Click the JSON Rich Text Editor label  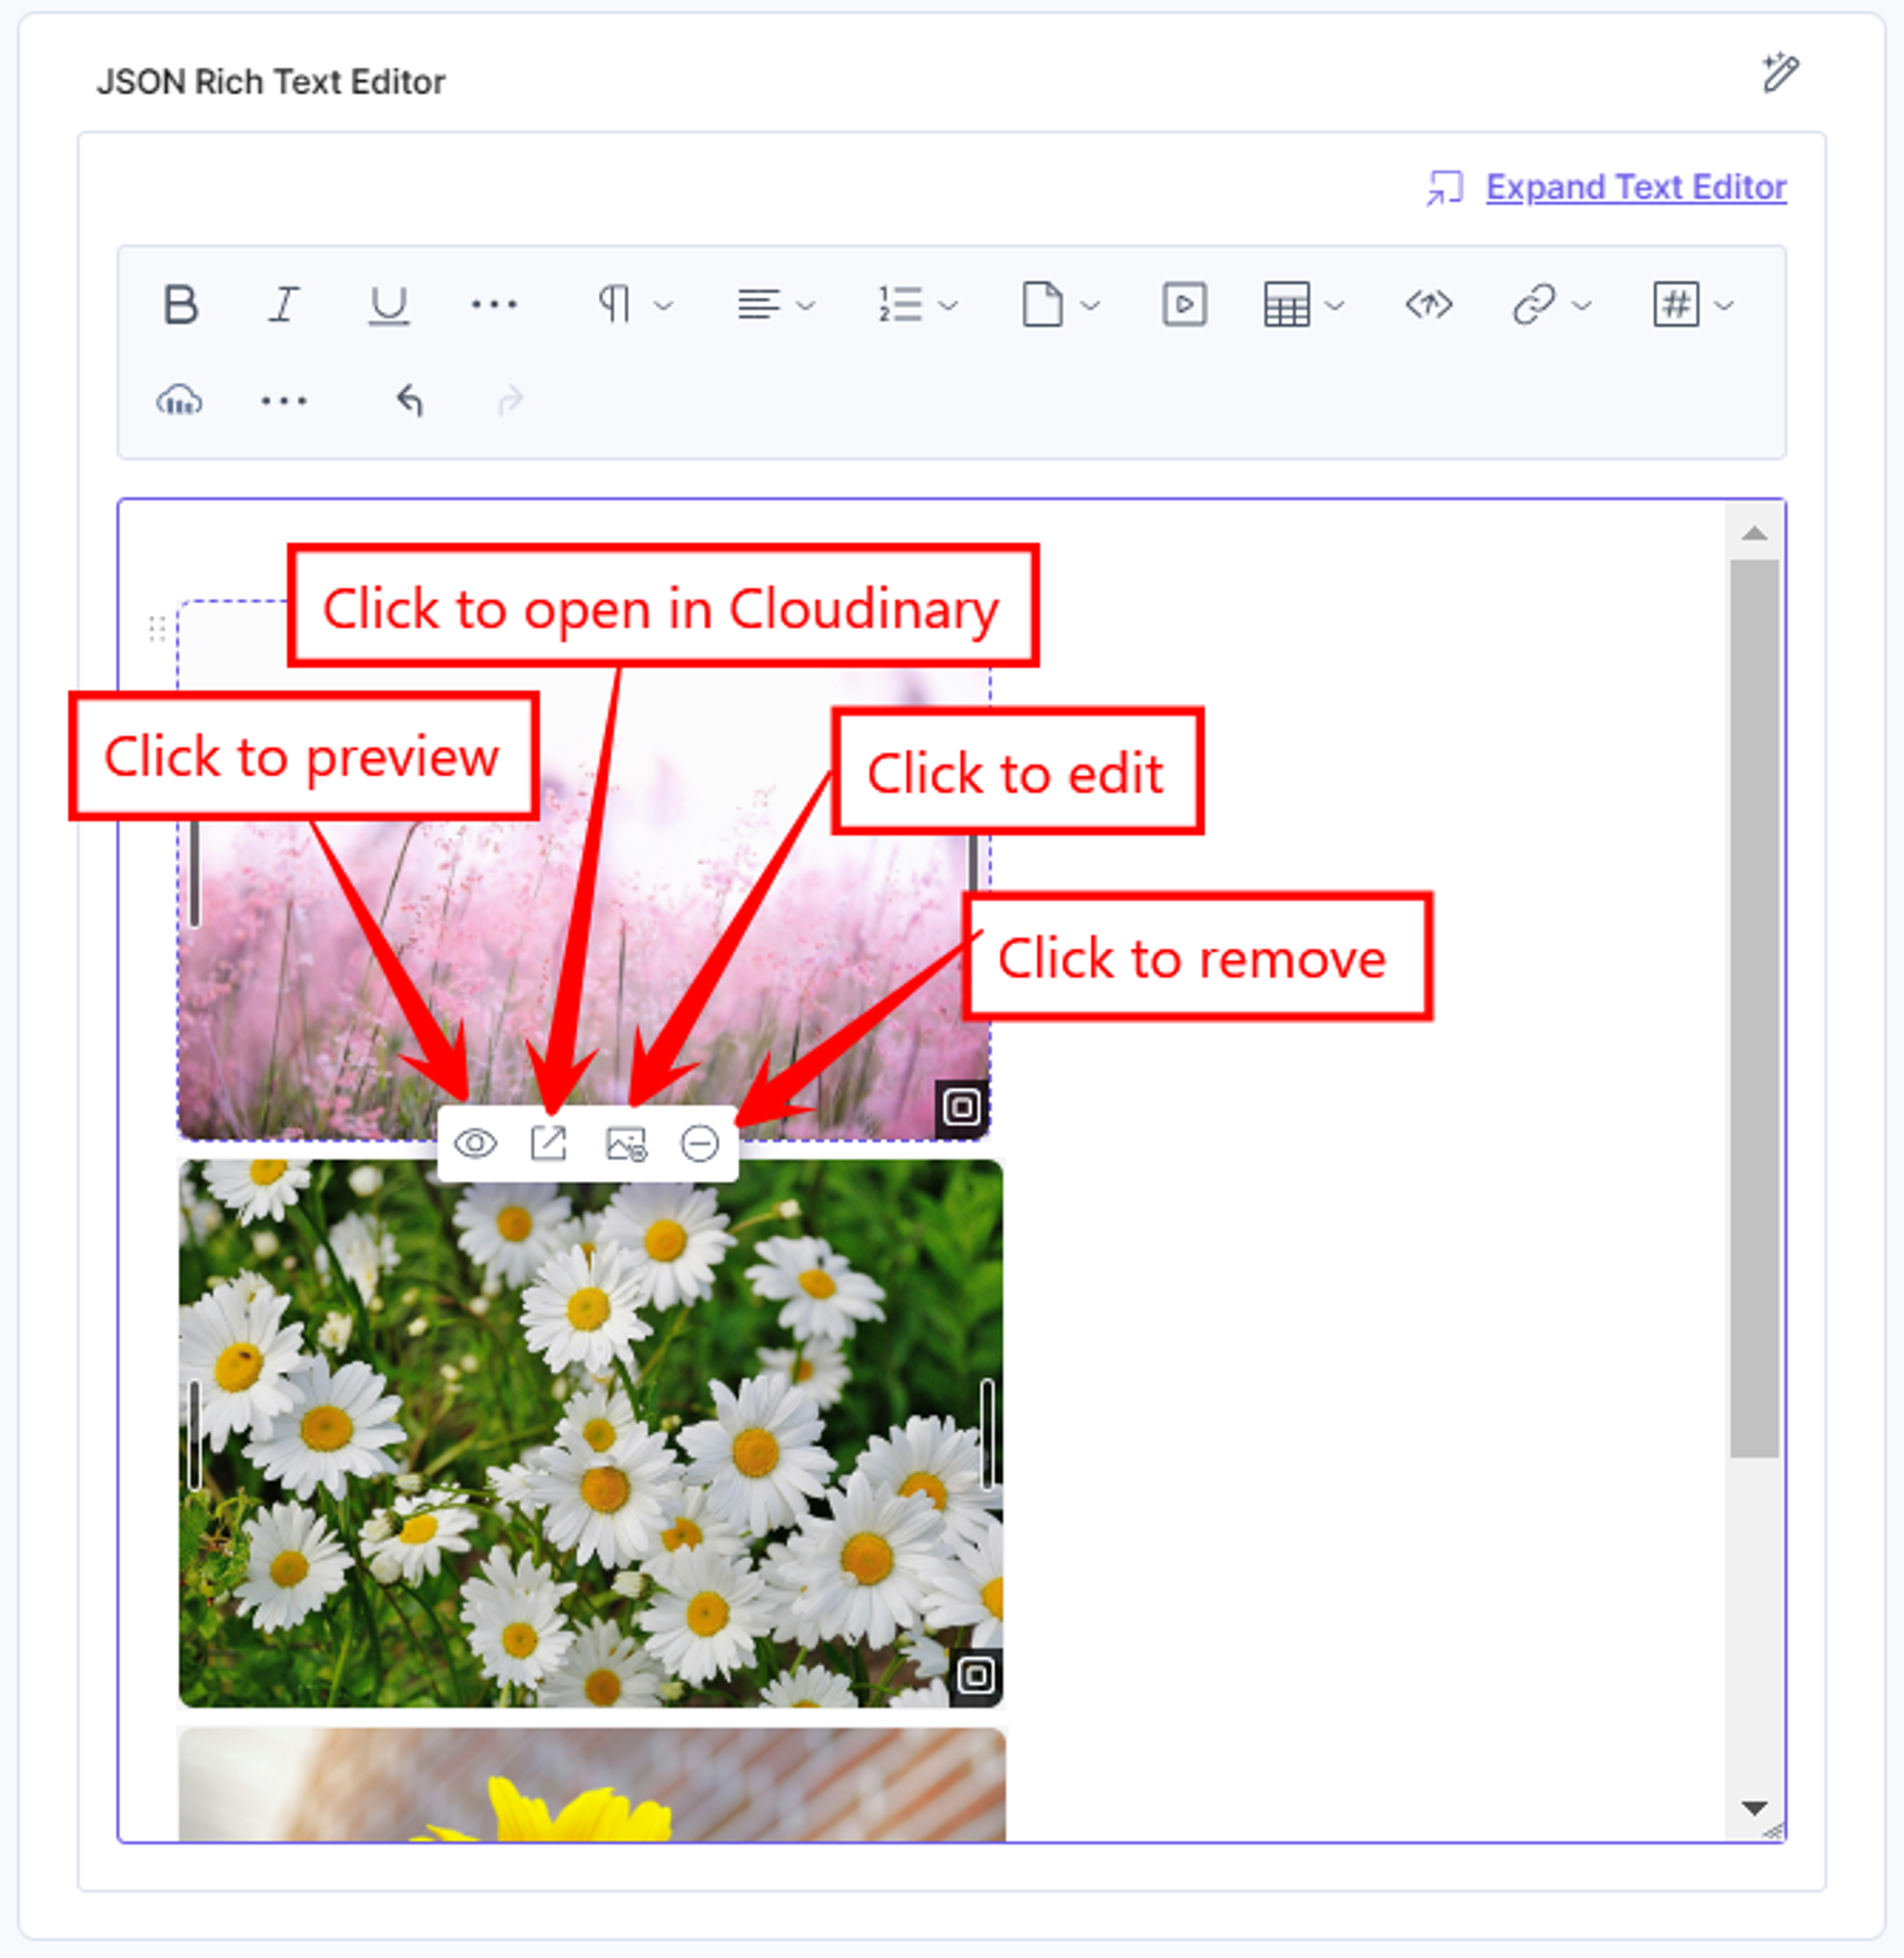271,82
